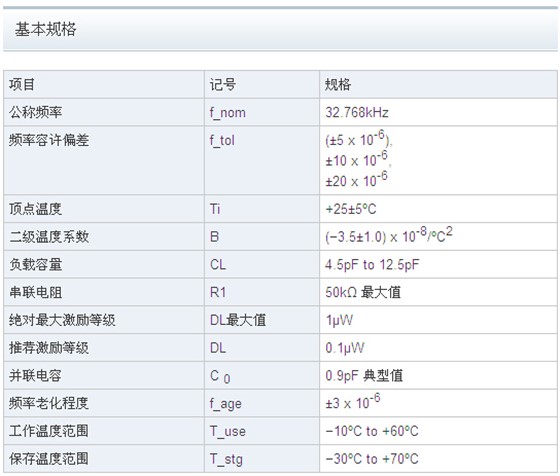
Task: Select the 记号 column header
Action: pyautogui.click(x=222, y=85)
